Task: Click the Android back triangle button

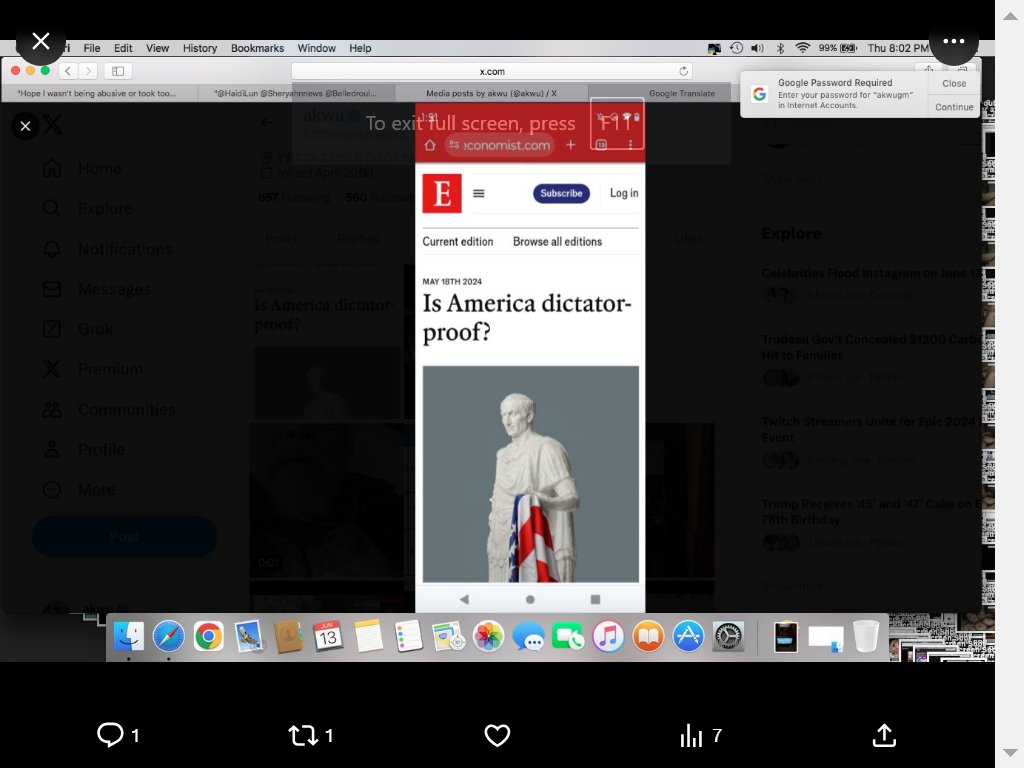Action: 464,600
